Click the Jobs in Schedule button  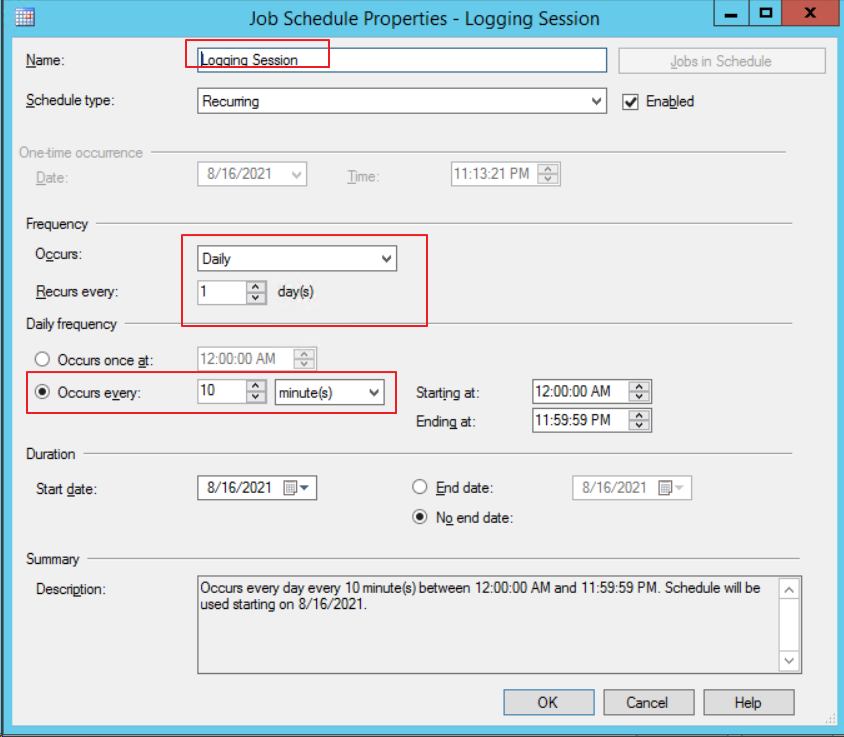coord(721,61)
